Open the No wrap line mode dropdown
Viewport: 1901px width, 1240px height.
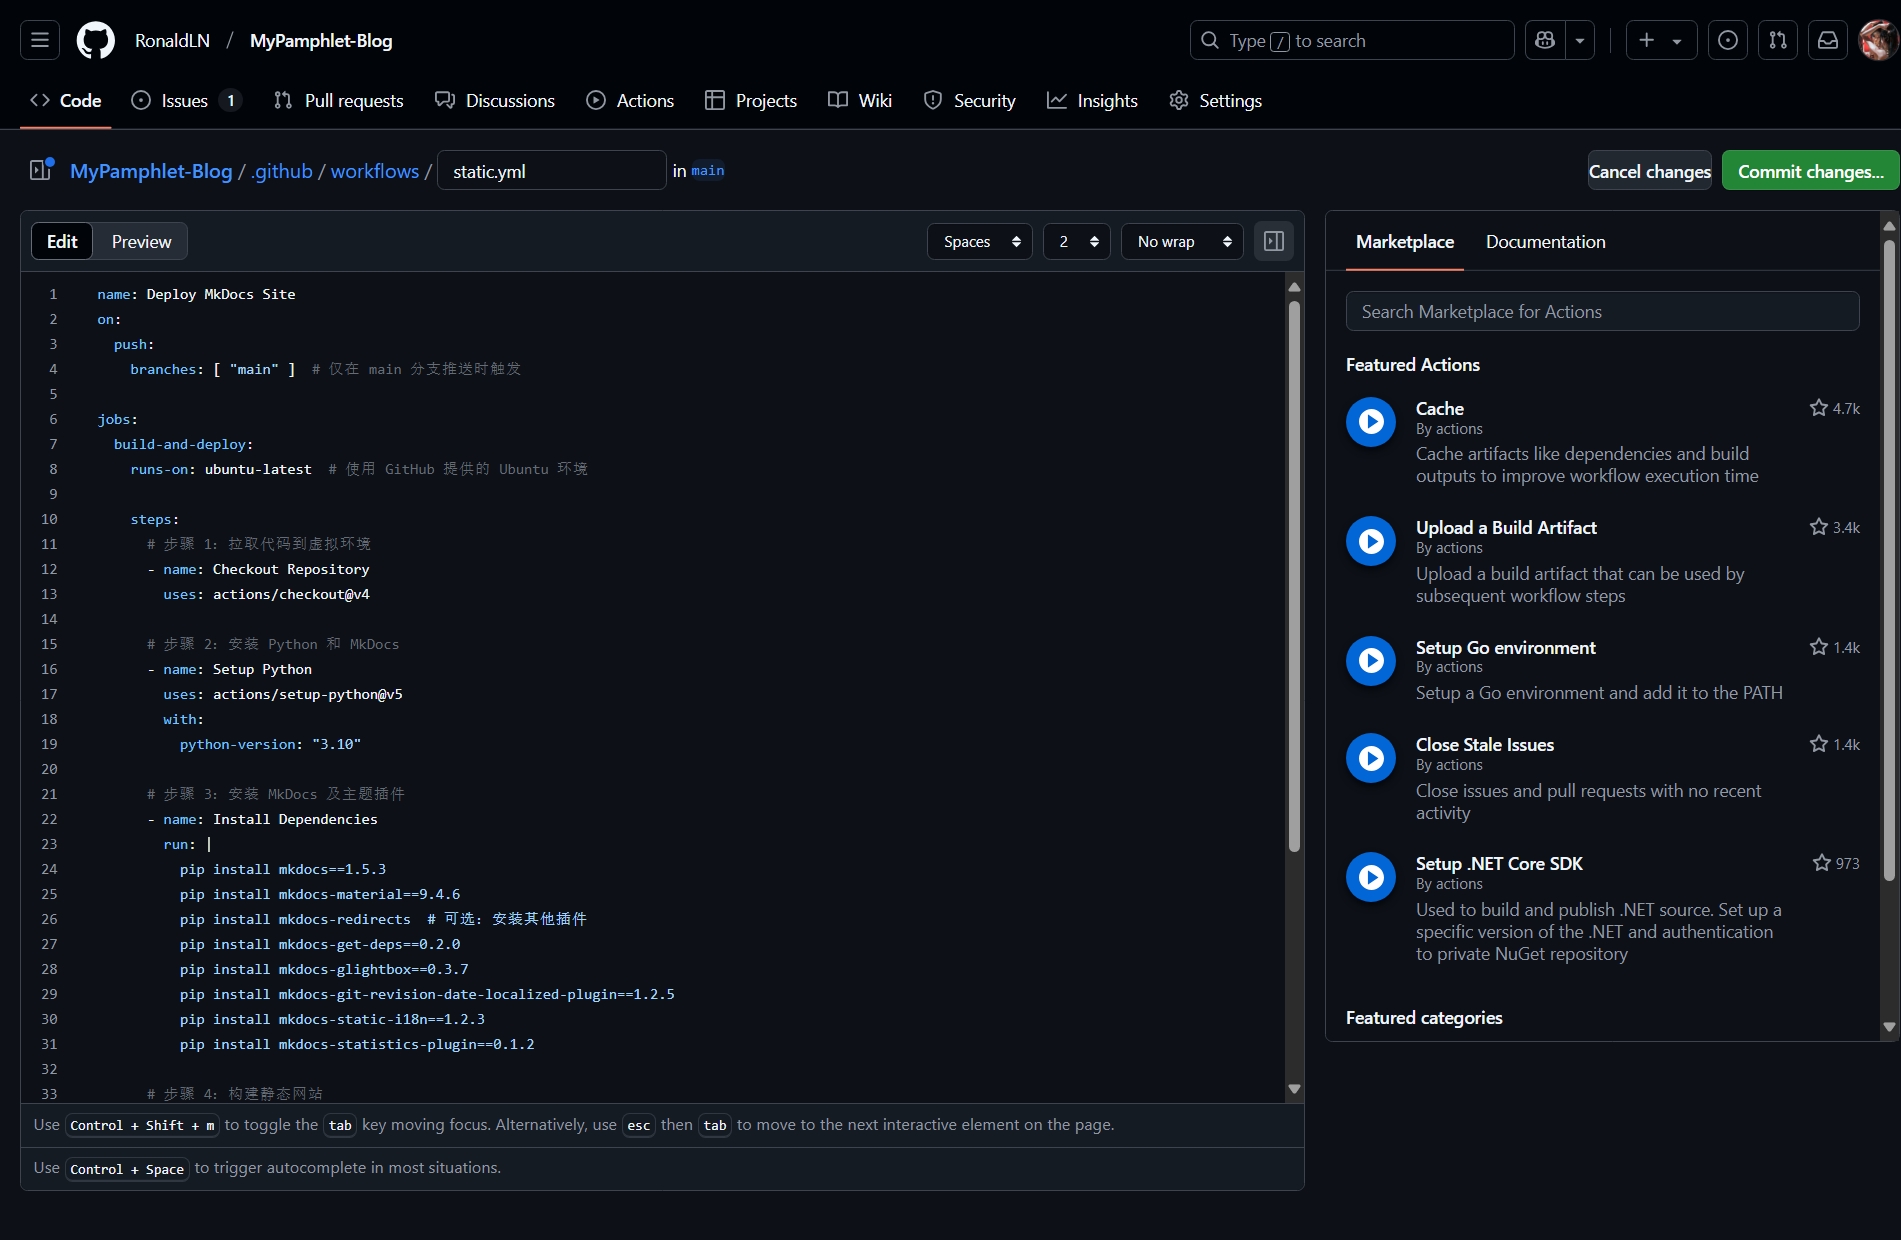[x=1182, y=241]
